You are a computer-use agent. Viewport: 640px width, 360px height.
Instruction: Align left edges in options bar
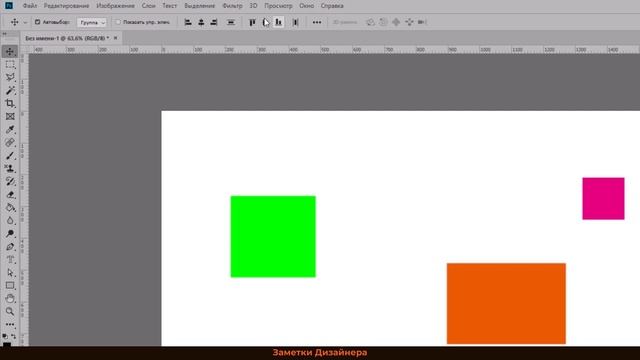pos(188,22)
